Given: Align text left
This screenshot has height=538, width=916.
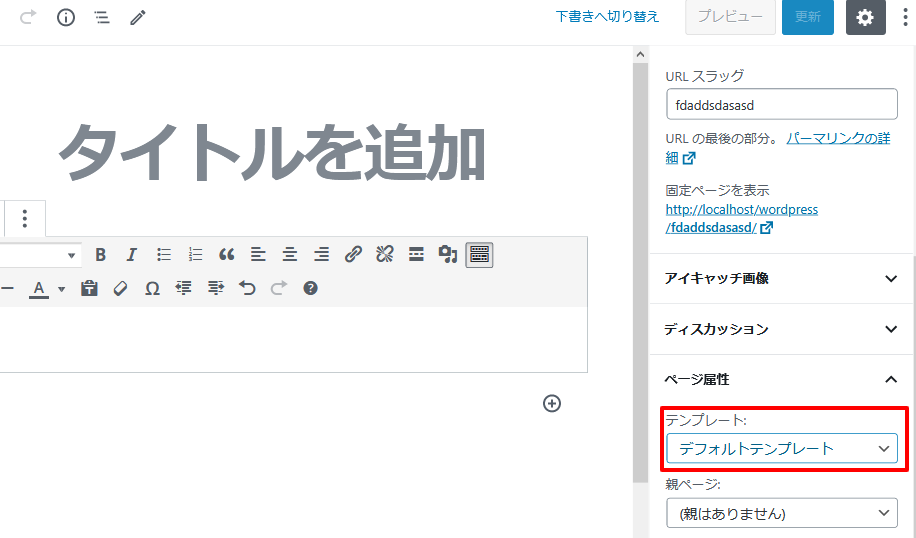Looking at the screenshot, I should pyautogui.click(x=258, y=255).
